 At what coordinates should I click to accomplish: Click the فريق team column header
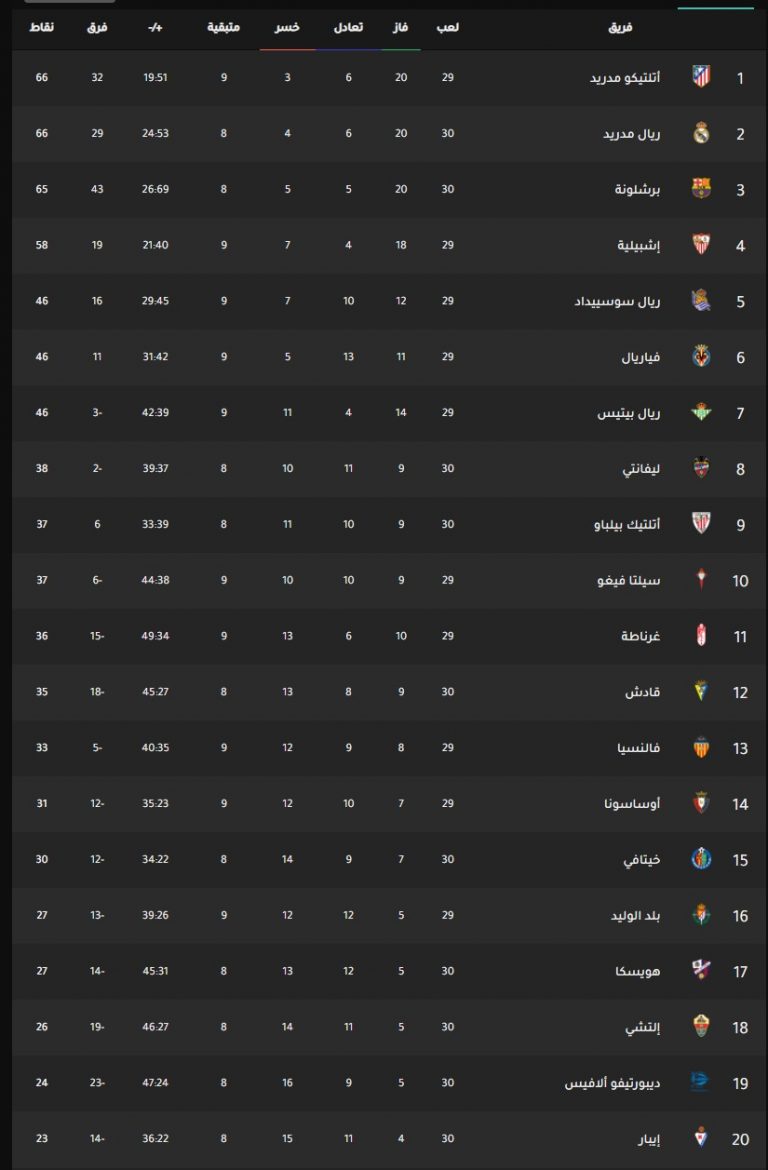(620, 27)
